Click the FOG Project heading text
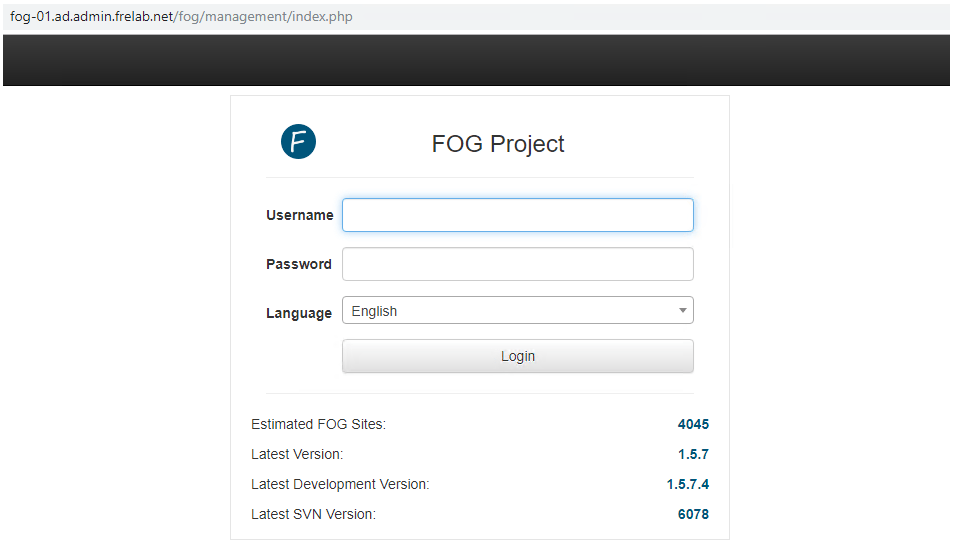This screenshot has width=955, height=547. tap(498, 144)
